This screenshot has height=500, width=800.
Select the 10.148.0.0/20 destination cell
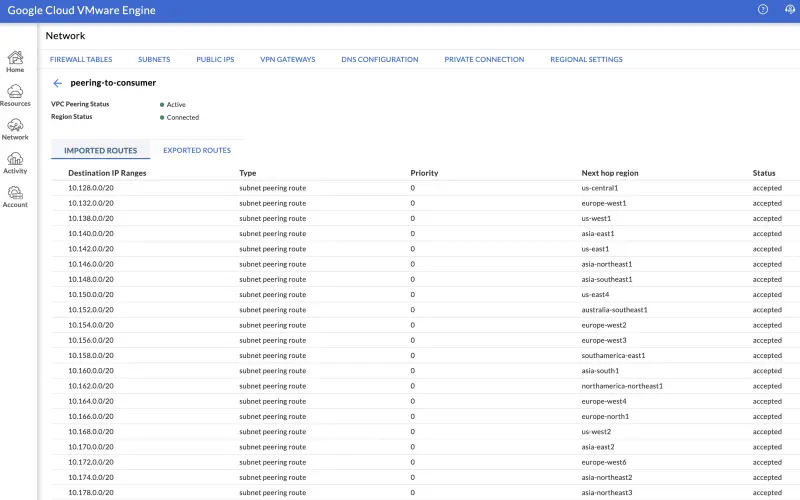click(x=91, y=280)
